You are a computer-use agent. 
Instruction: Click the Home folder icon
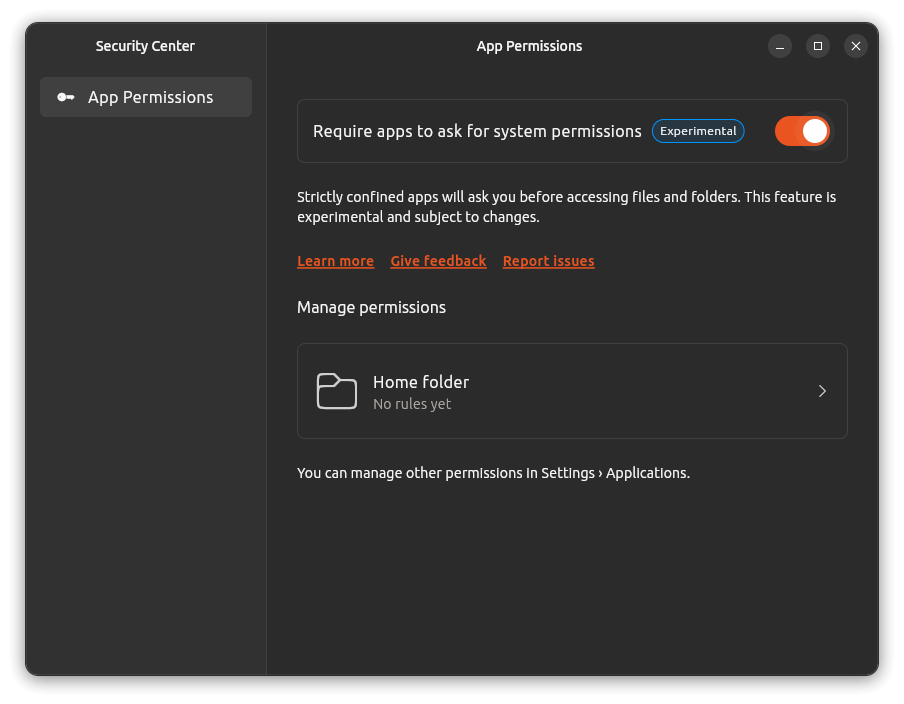(x=337, y=391)
